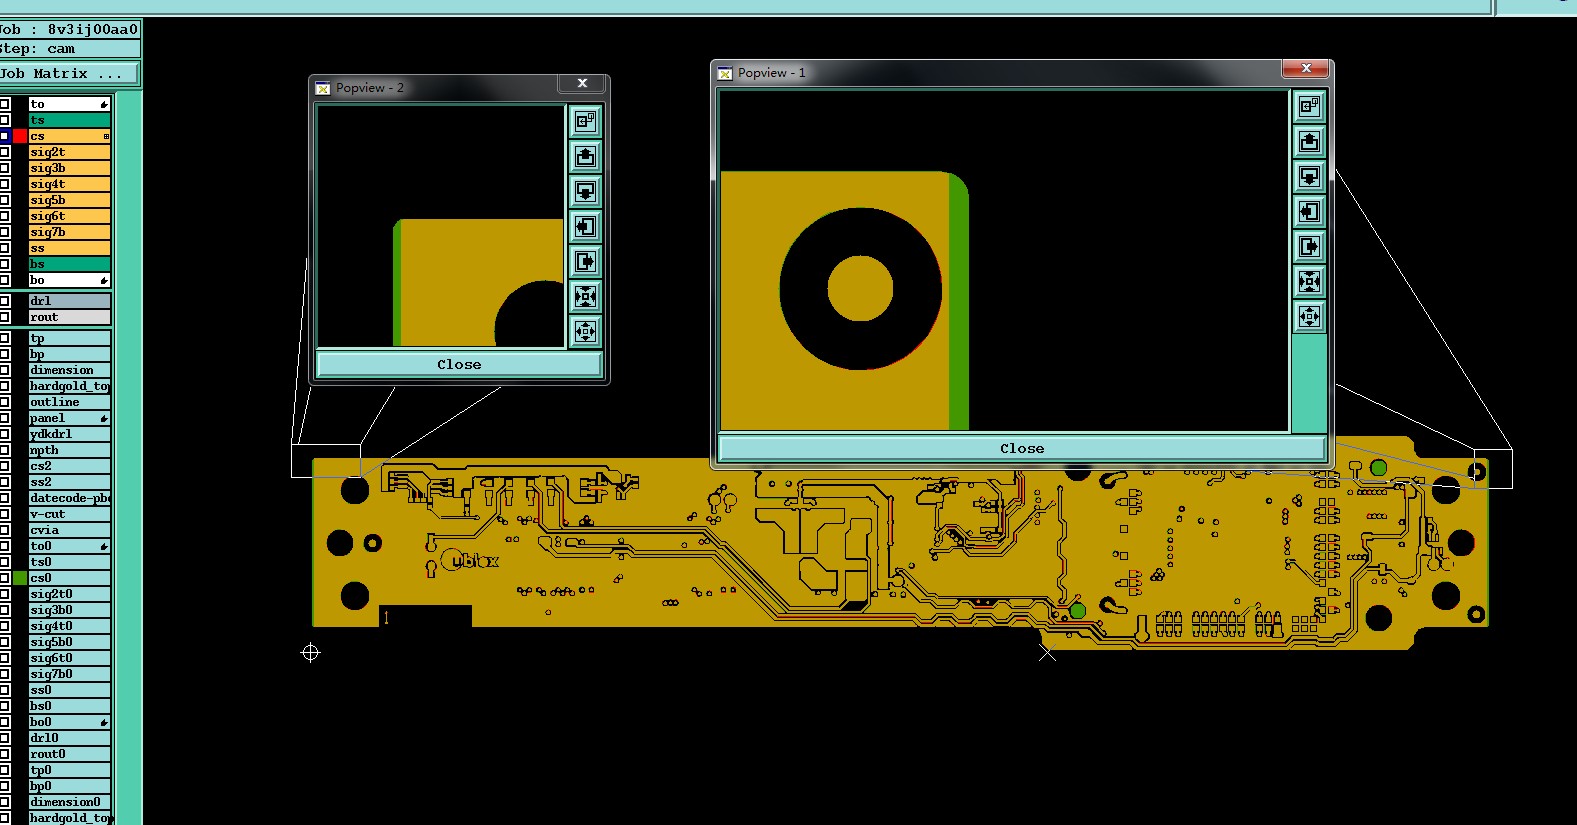Toggle checkbox for the 'sig4t' layer
This screenshot has height=825, width=1577.
click(x=5, y=184)
